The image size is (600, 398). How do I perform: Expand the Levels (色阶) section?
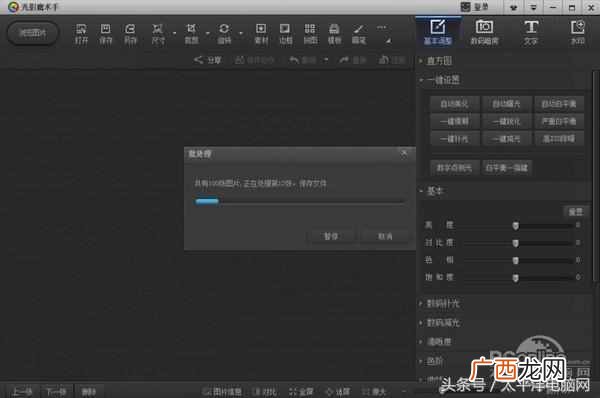point(421,361)
